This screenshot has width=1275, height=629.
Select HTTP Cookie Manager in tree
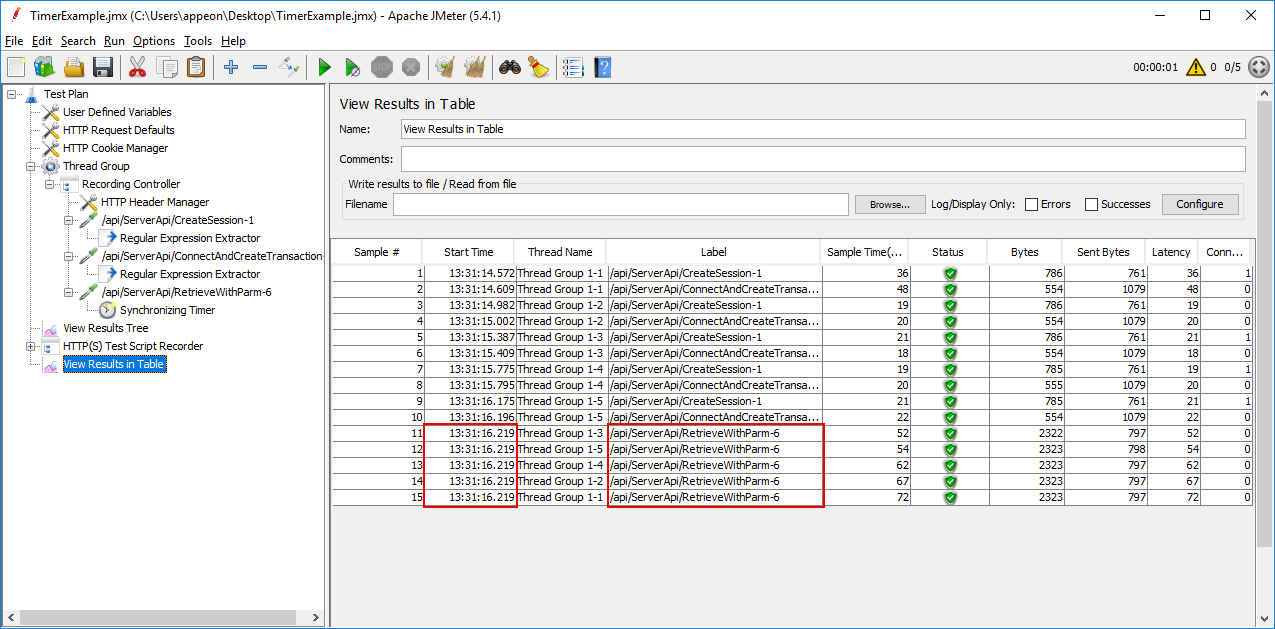click(115, 148)
